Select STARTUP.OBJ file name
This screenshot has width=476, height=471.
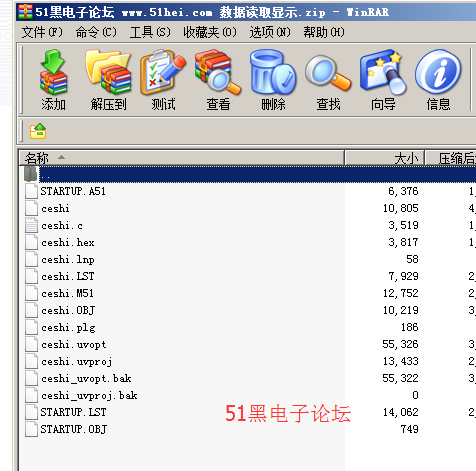tap(74, 429)
